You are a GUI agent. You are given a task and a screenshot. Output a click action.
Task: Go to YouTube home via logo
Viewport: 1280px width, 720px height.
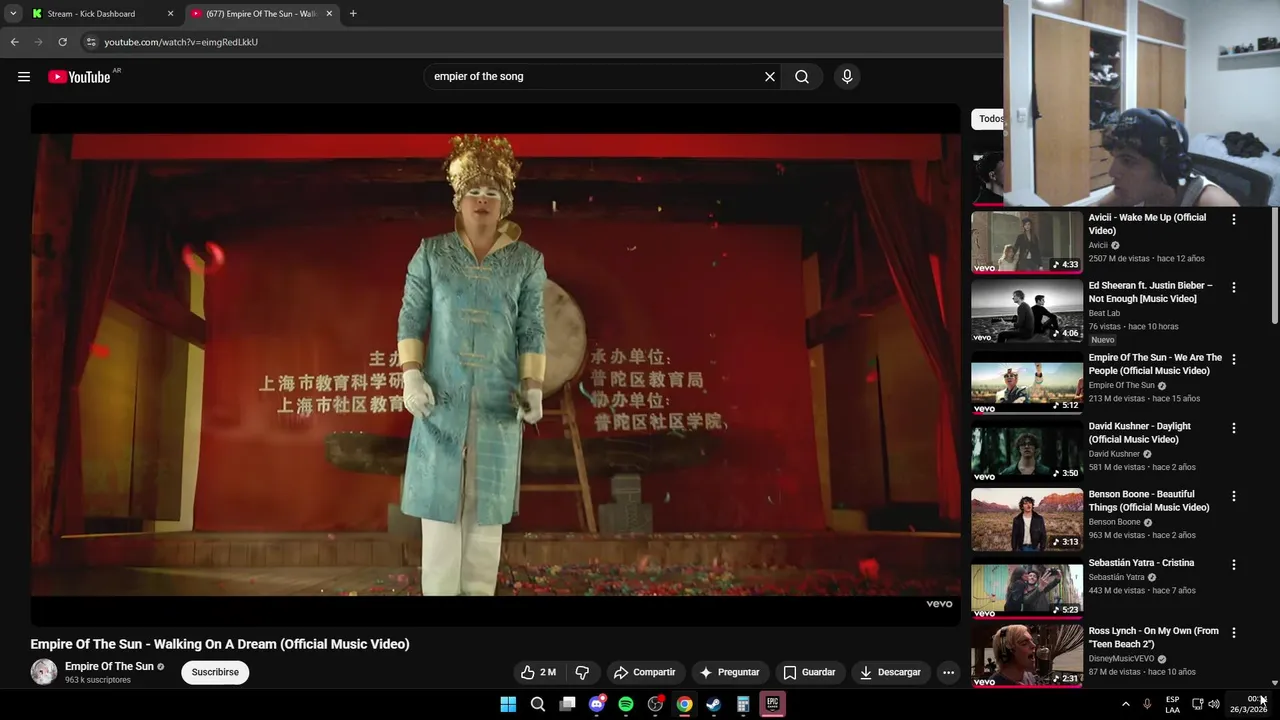[x=79, y=77]
